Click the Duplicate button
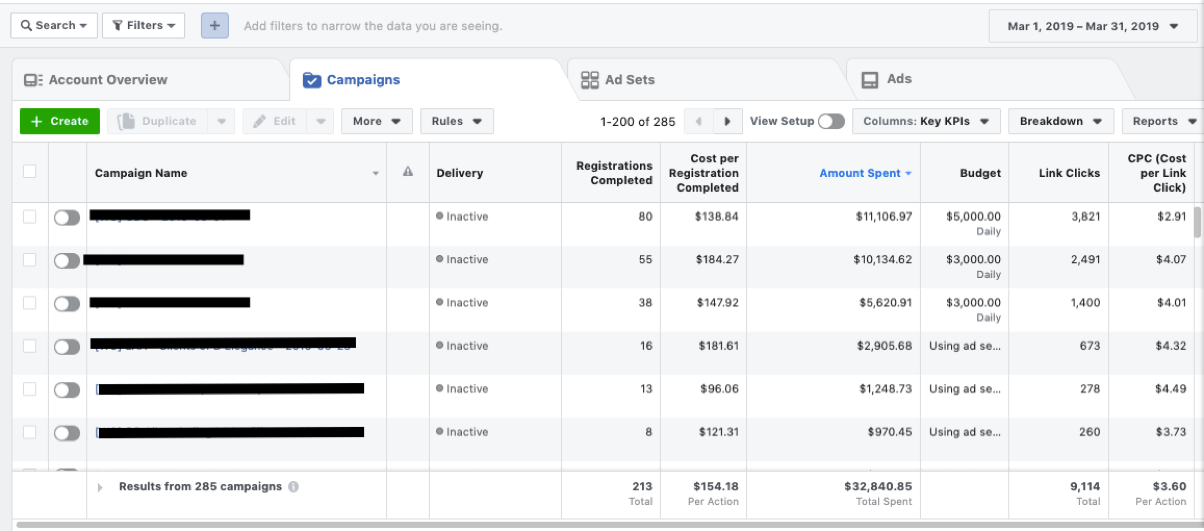This screenshot has height=531, width=1204. (157, 121)
